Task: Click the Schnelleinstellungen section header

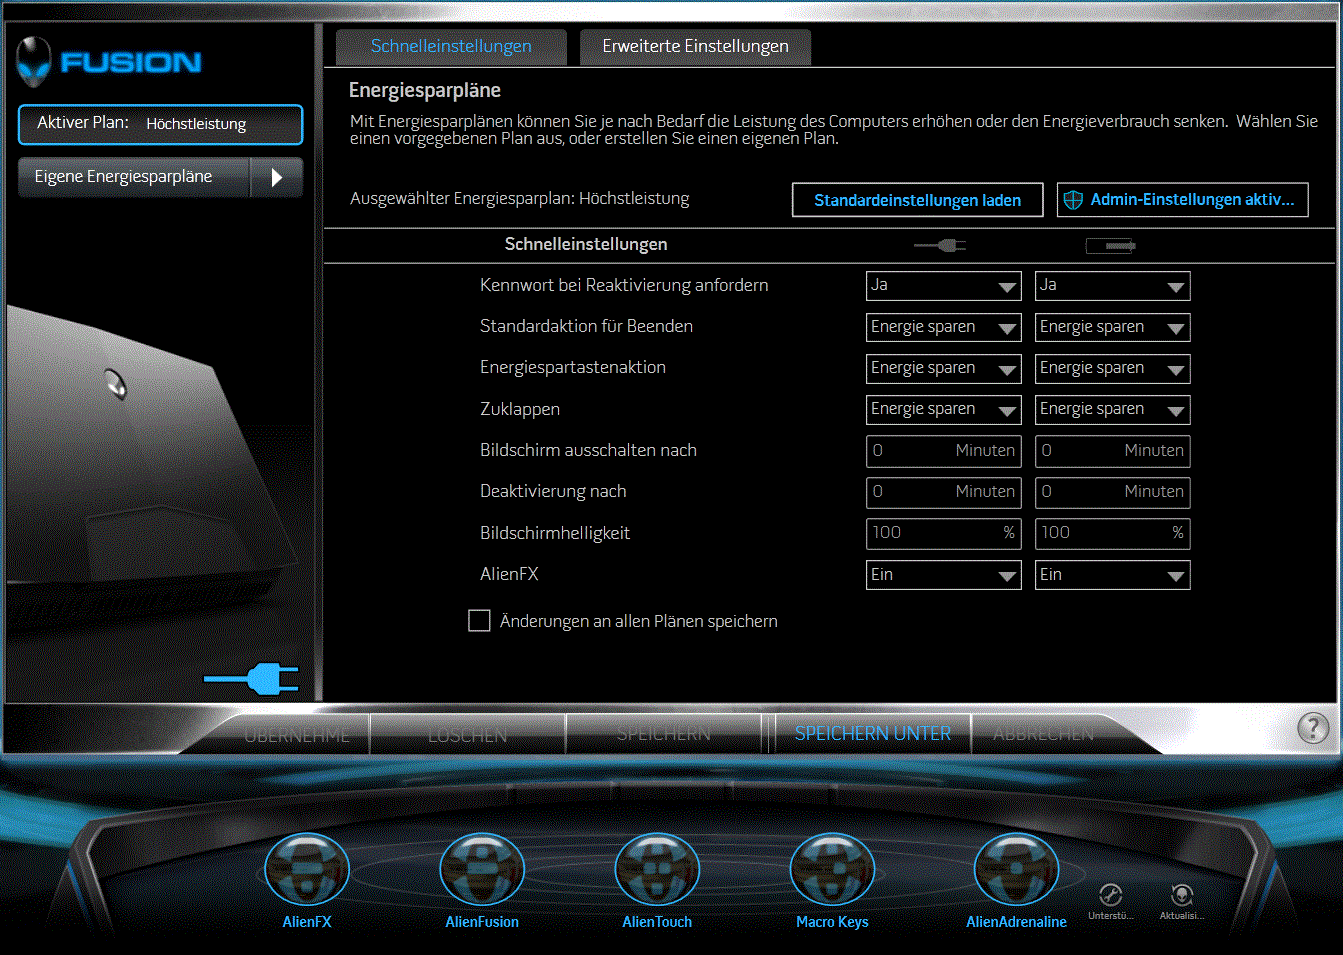Action: click(586, 244)
